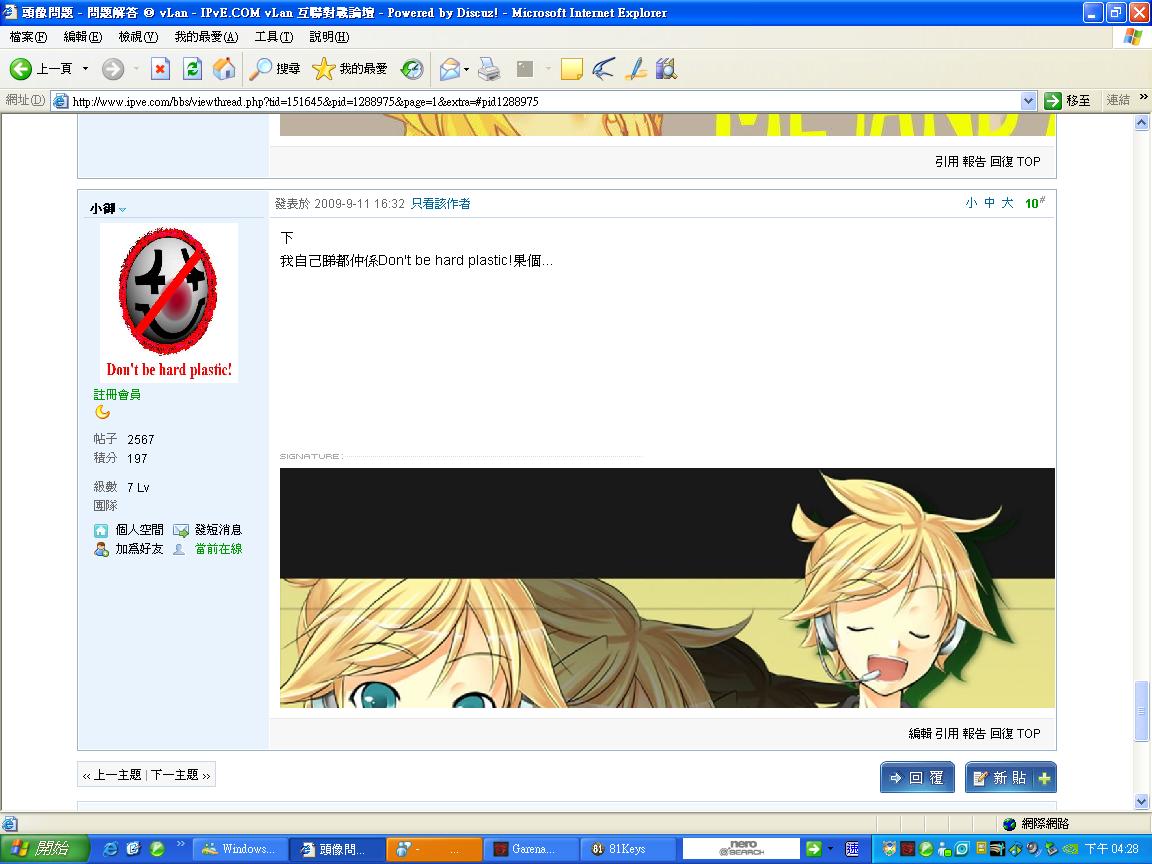Click 引用 on post 10

pyautogui.click(x=947, y=733)
